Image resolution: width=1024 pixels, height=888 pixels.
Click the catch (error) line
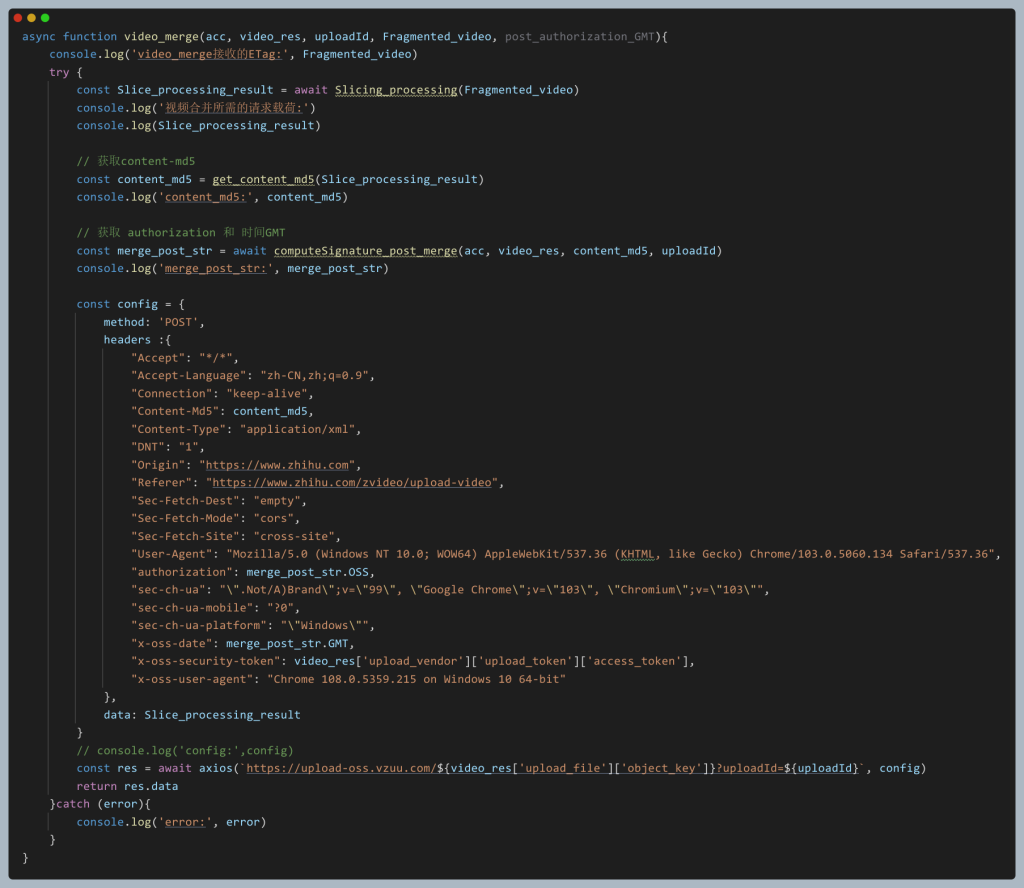(100, 804)
